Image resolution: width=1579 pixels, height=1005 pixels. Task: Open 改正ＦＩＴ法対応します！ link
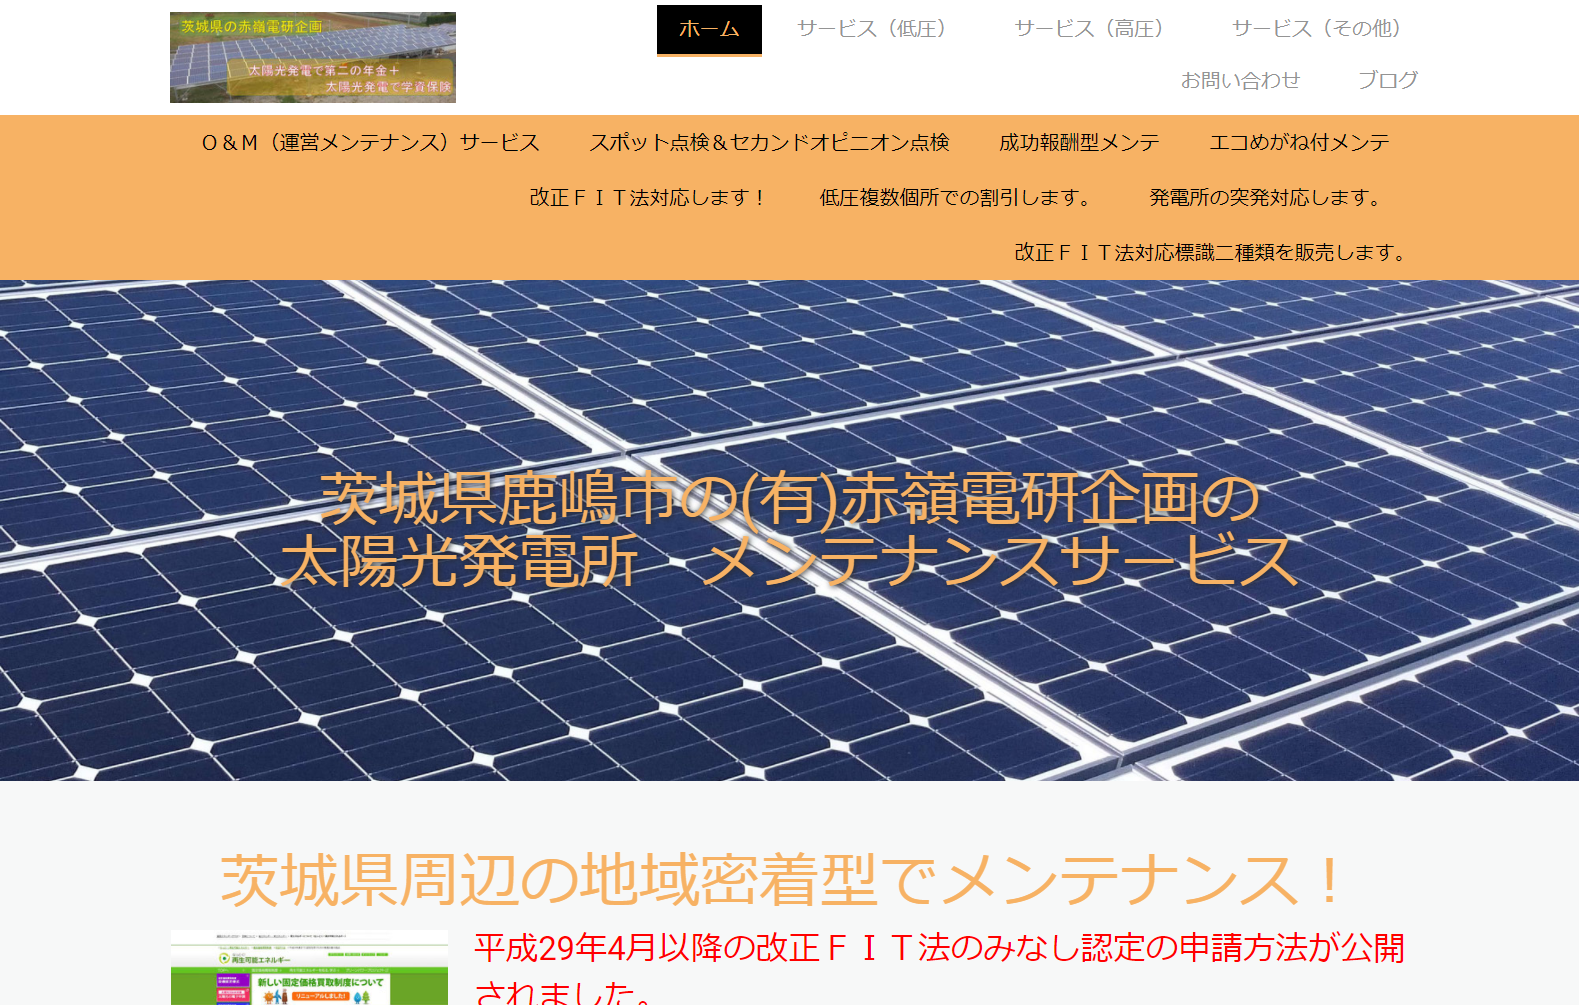click(x=649, y=198)
